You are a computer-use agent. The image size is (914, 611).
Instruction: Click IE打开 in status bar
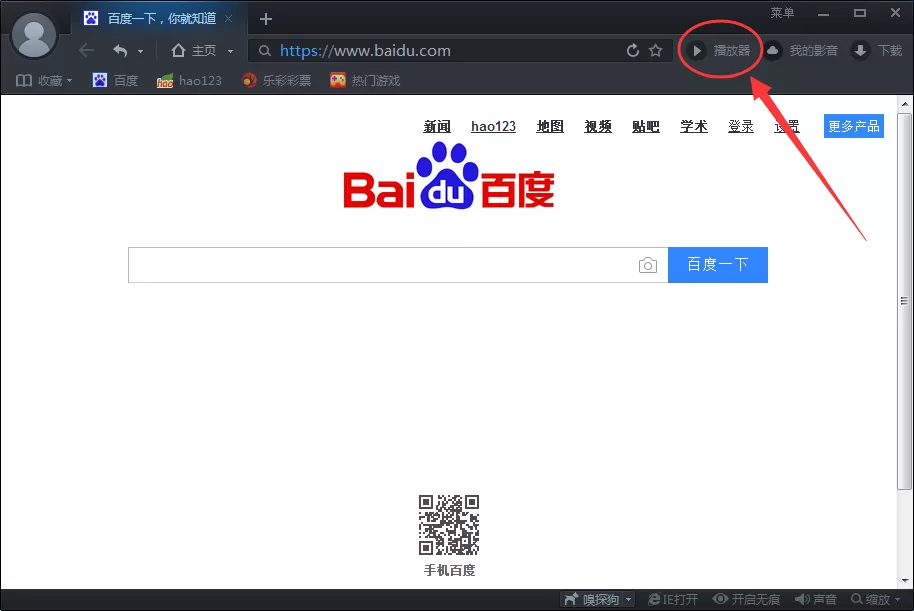pos(673,599)
